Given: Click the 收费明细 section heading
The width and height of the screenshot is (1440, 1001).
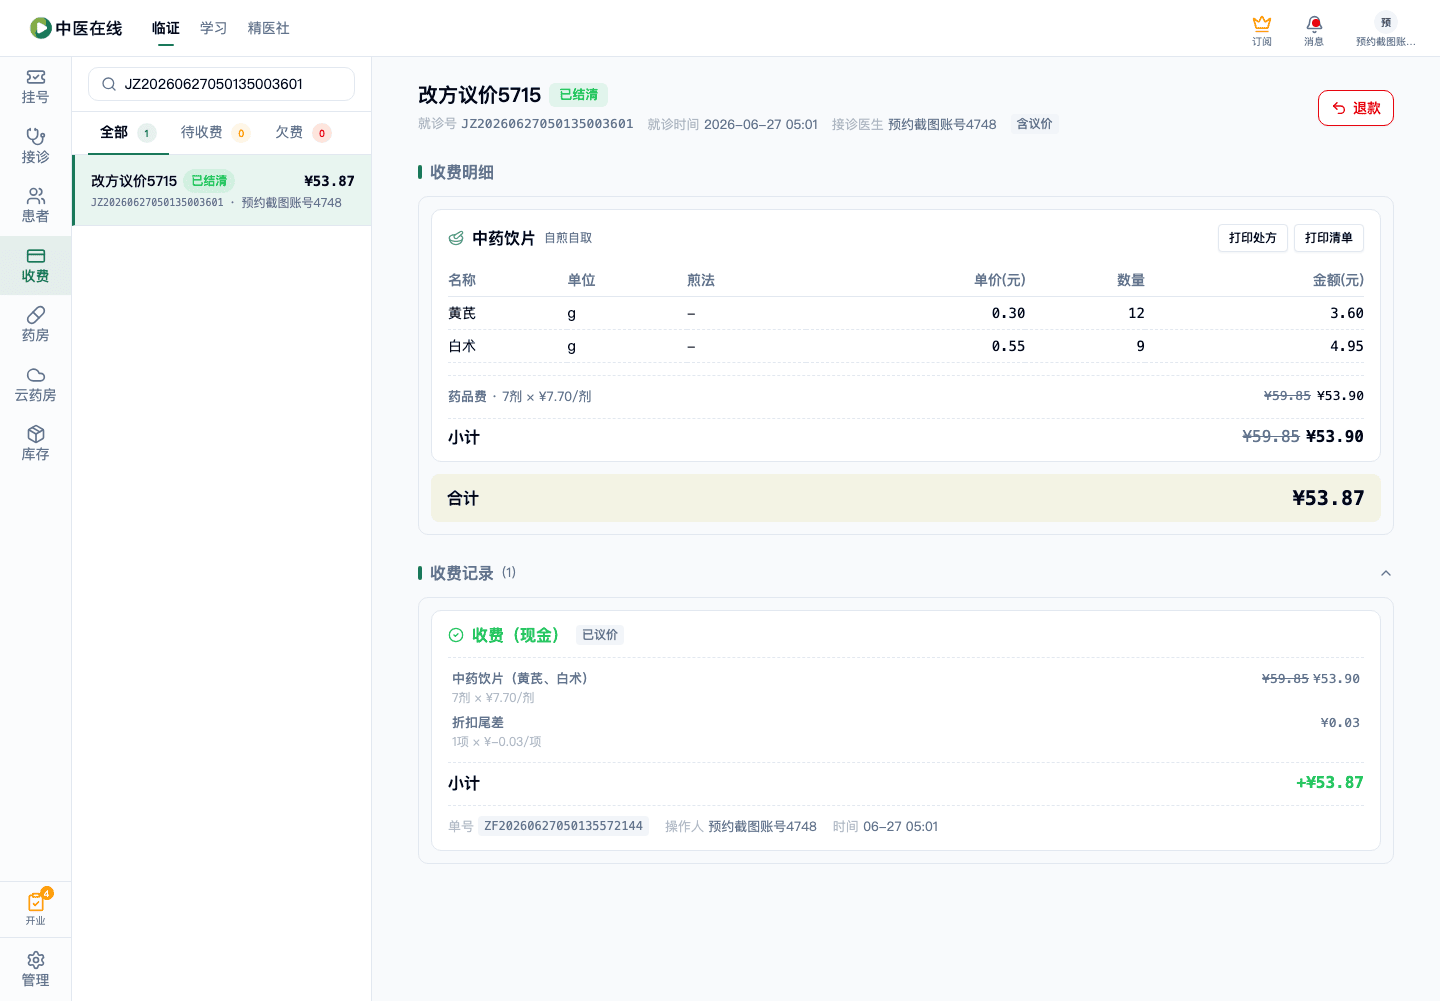Looking at the screenshot, I should [462, 172].
